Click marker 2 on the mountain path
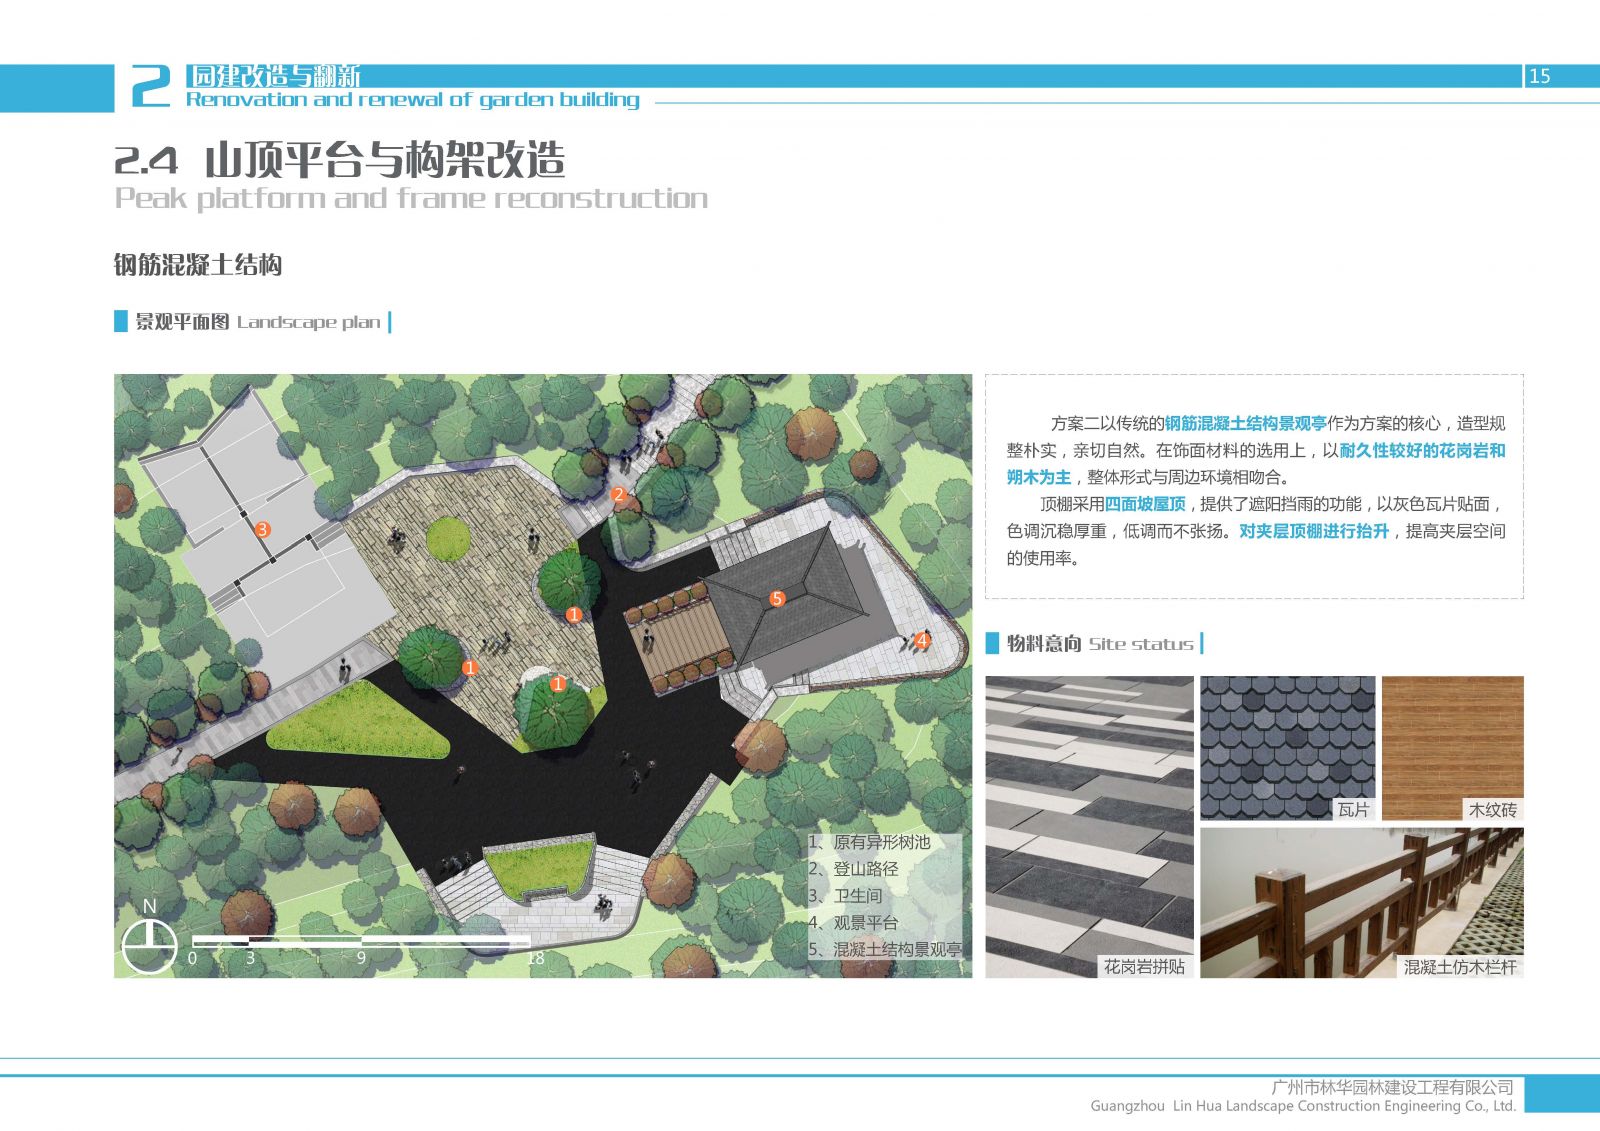Image resolution: width=1600 pixels, height=1131 pixels. 618,493
